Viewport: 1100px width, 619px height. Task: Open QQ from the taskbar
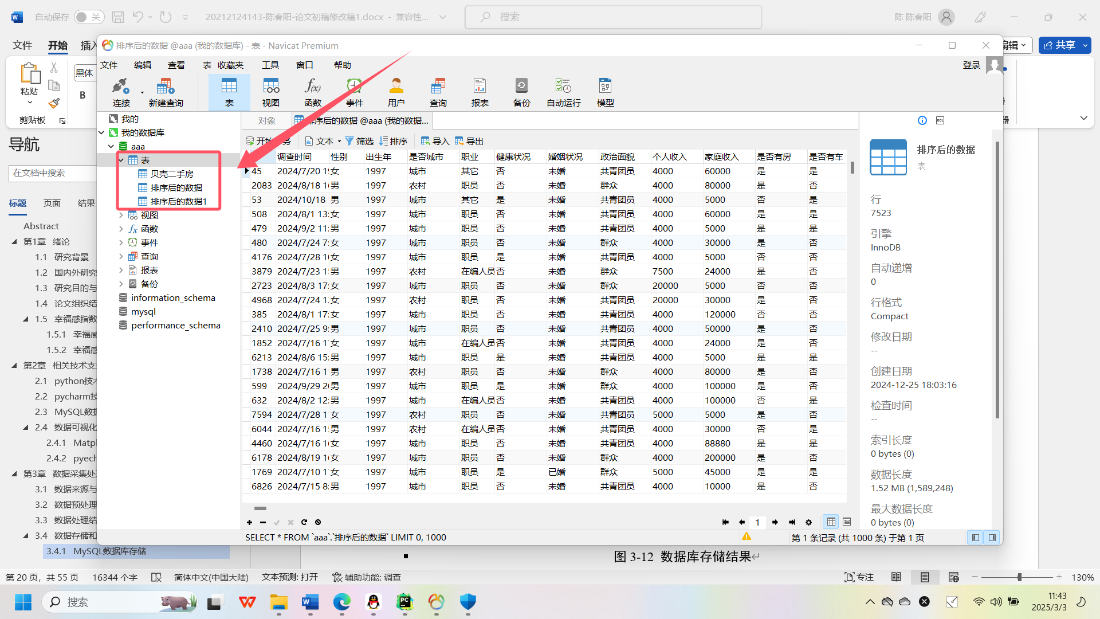click(x=373, y=601)
